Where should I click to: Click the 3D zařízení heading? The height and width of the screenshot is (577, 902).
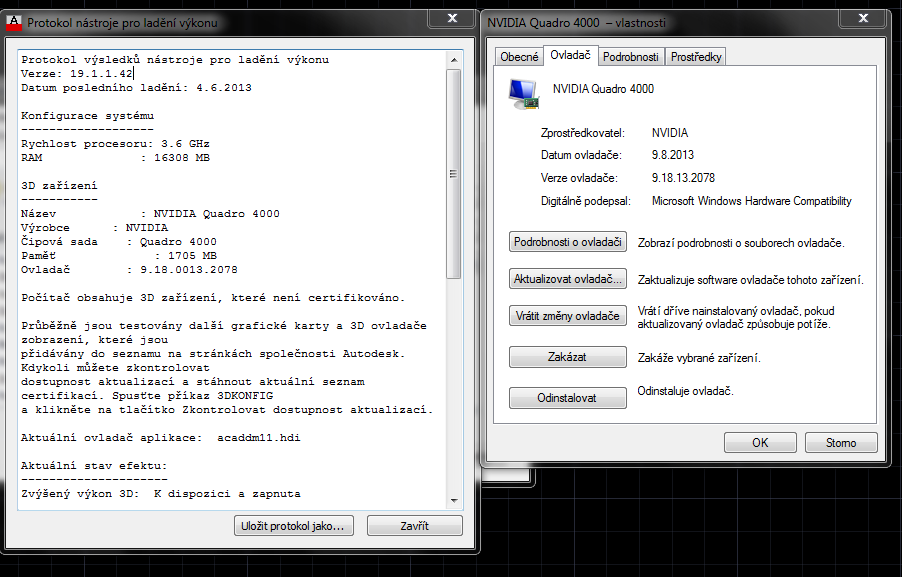click(x=59, y=186)
